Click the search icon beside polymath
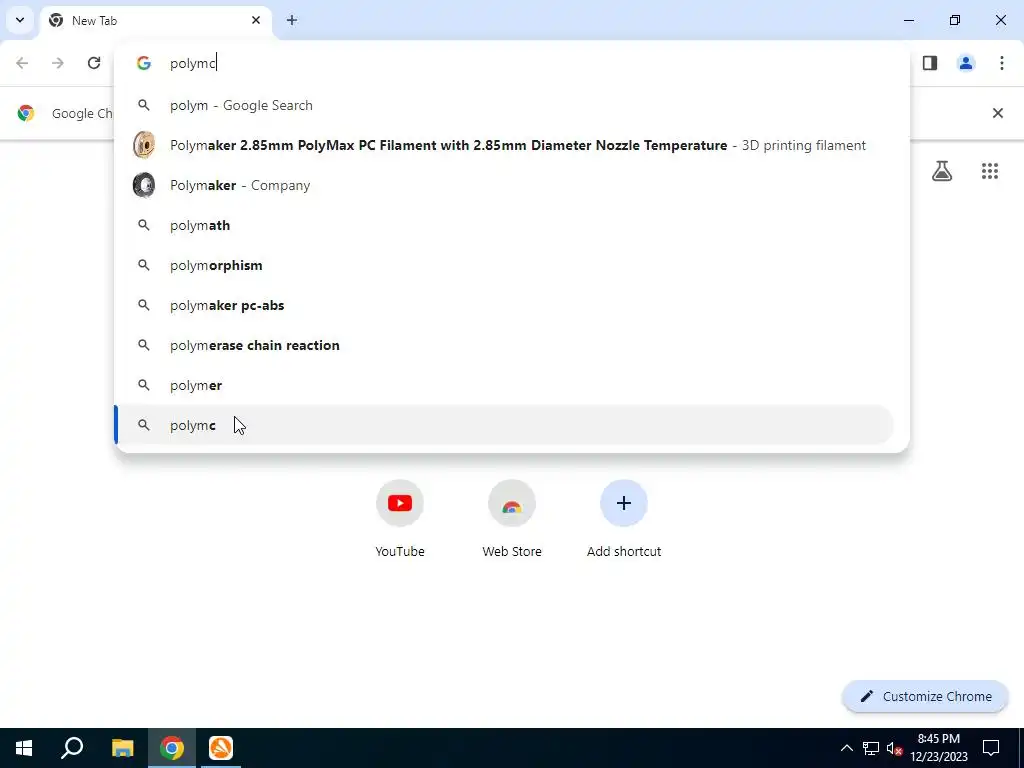 click(x=144, y=225)
